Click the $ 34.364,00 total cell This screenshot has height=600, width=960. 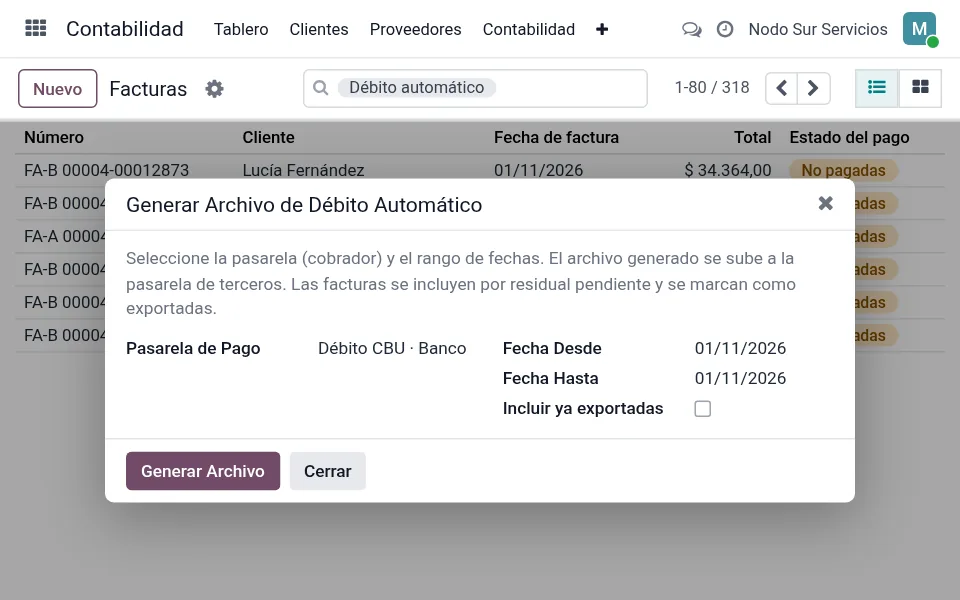pyautogui.click(x=728, y=170)
